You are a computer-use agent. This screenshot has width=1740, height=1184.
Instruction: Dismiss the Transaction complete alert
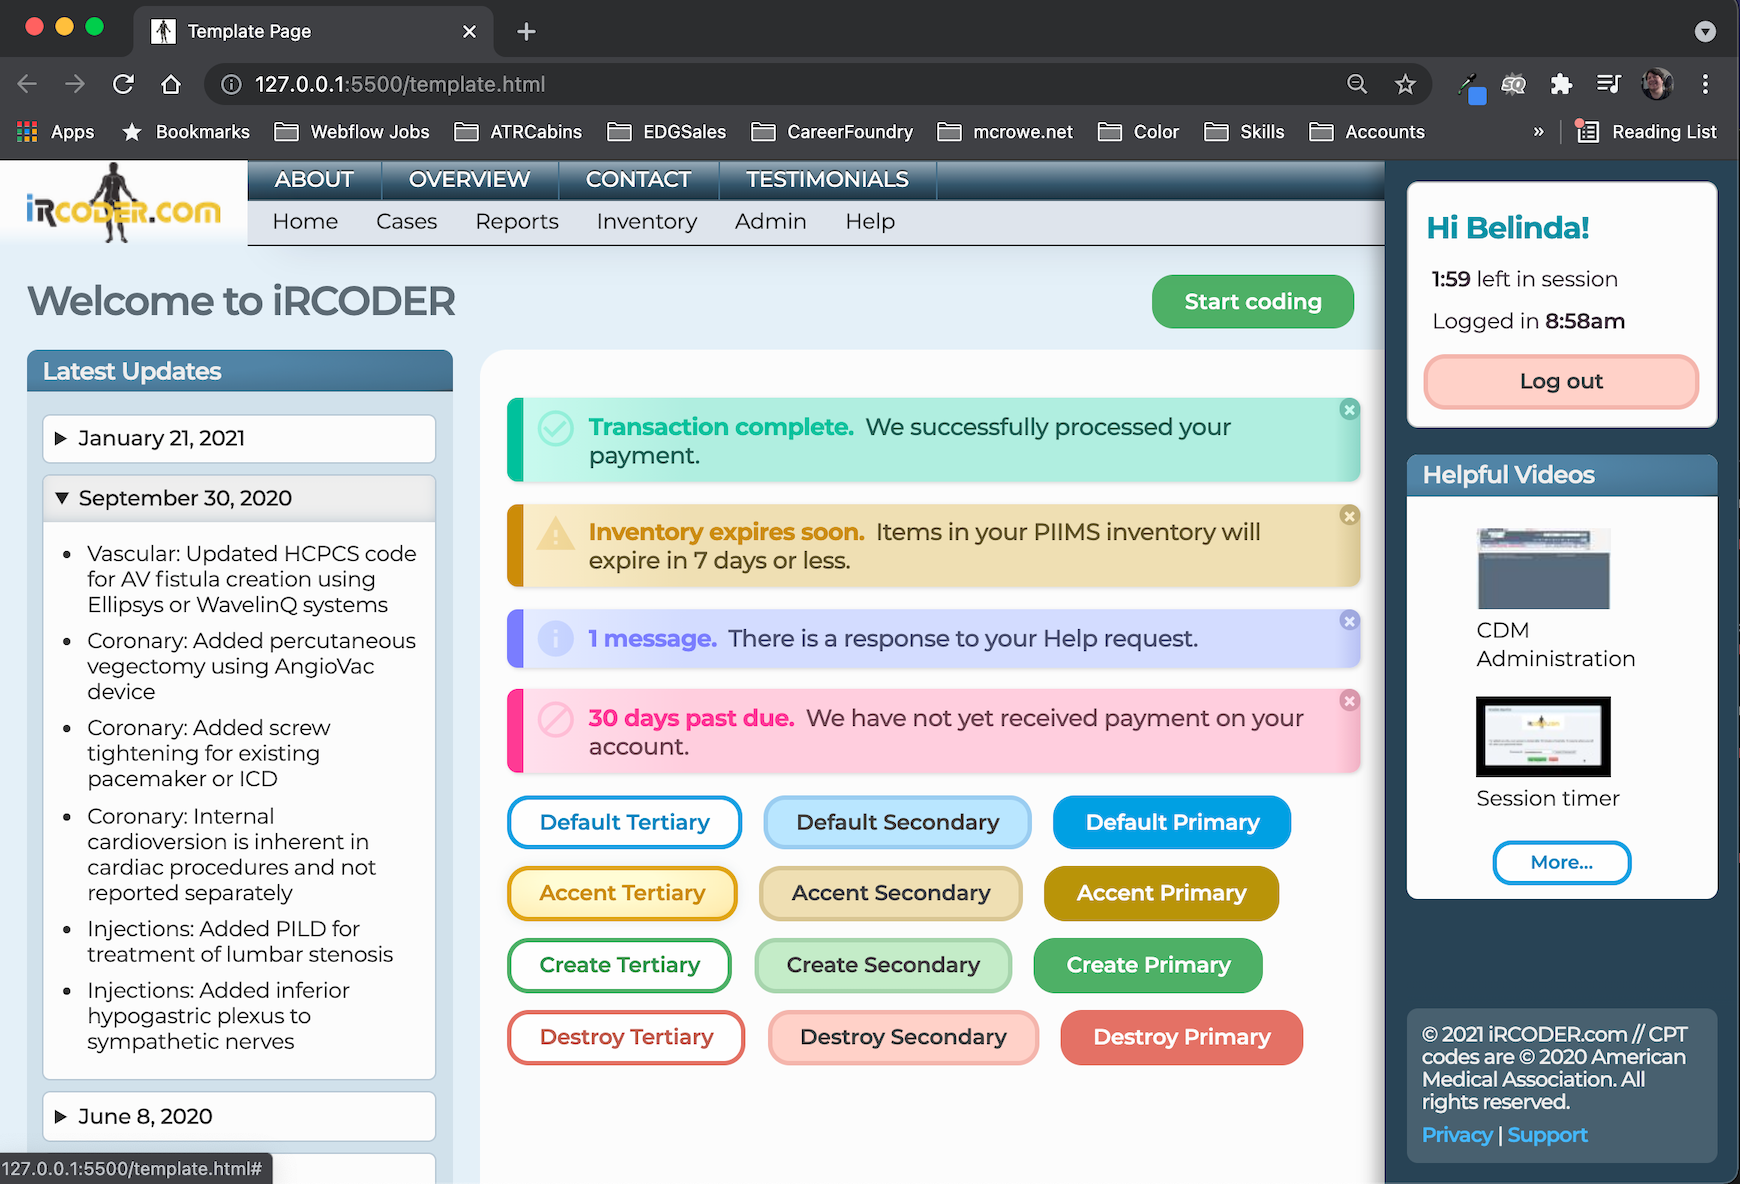pyautogui.click(x=1349, y=410)
